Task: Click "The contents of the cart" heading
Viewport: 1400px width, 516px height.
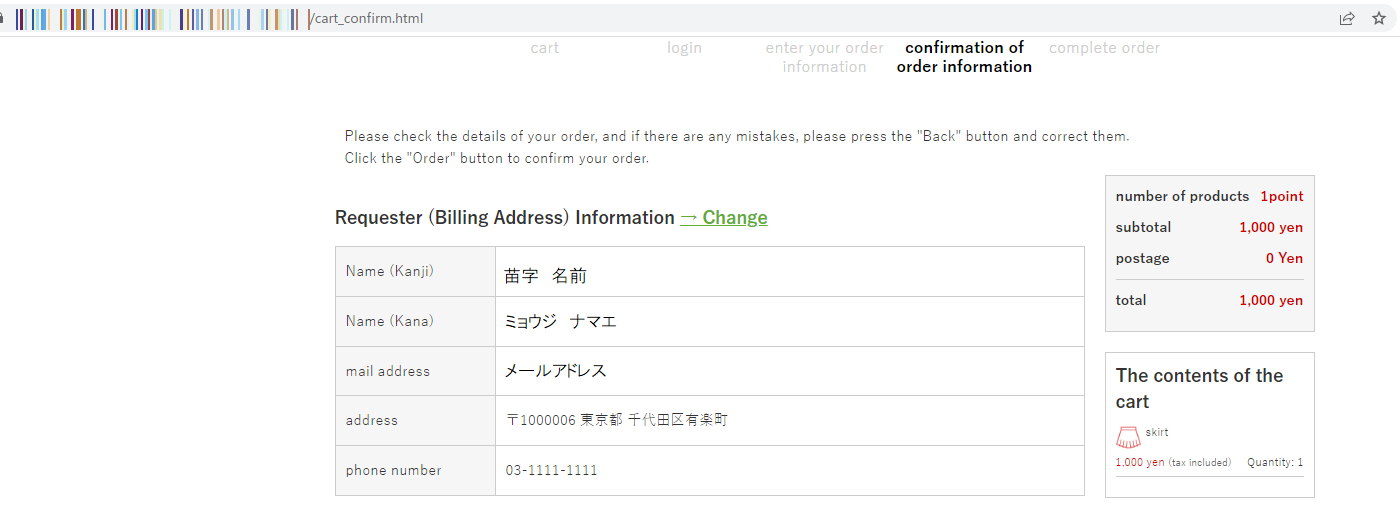Action: click(x=1199, y=388)
